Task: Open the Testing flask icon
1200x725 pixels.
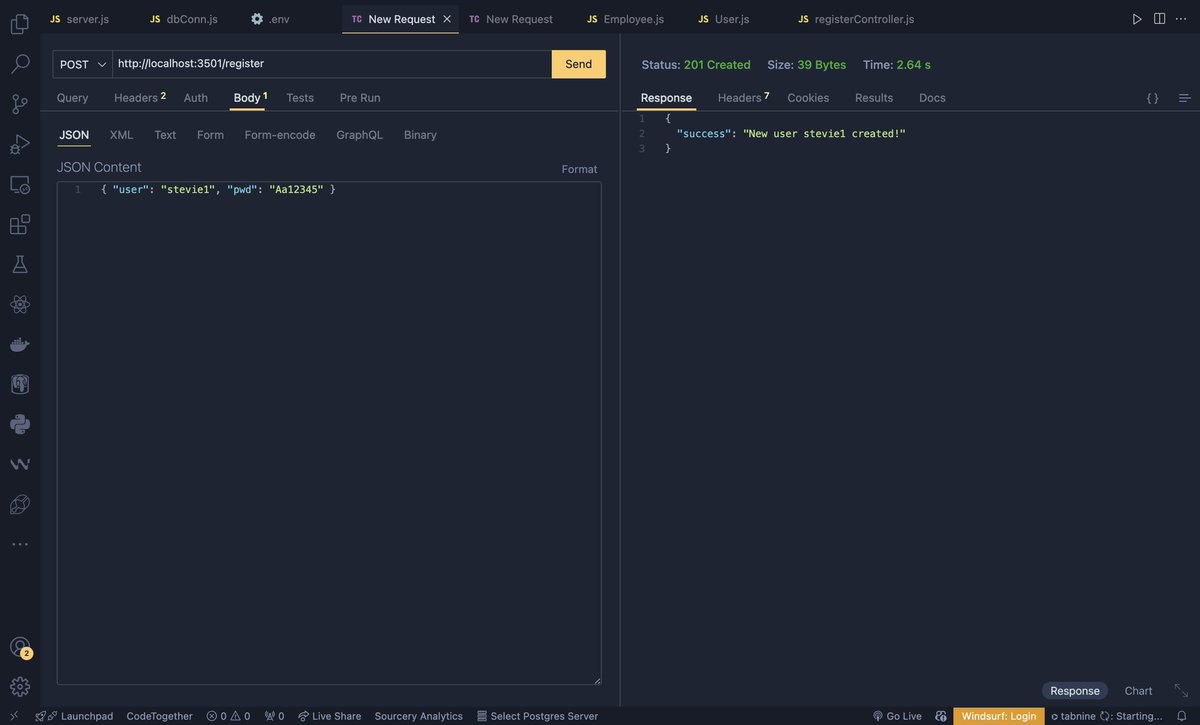Action: (19, 264)
